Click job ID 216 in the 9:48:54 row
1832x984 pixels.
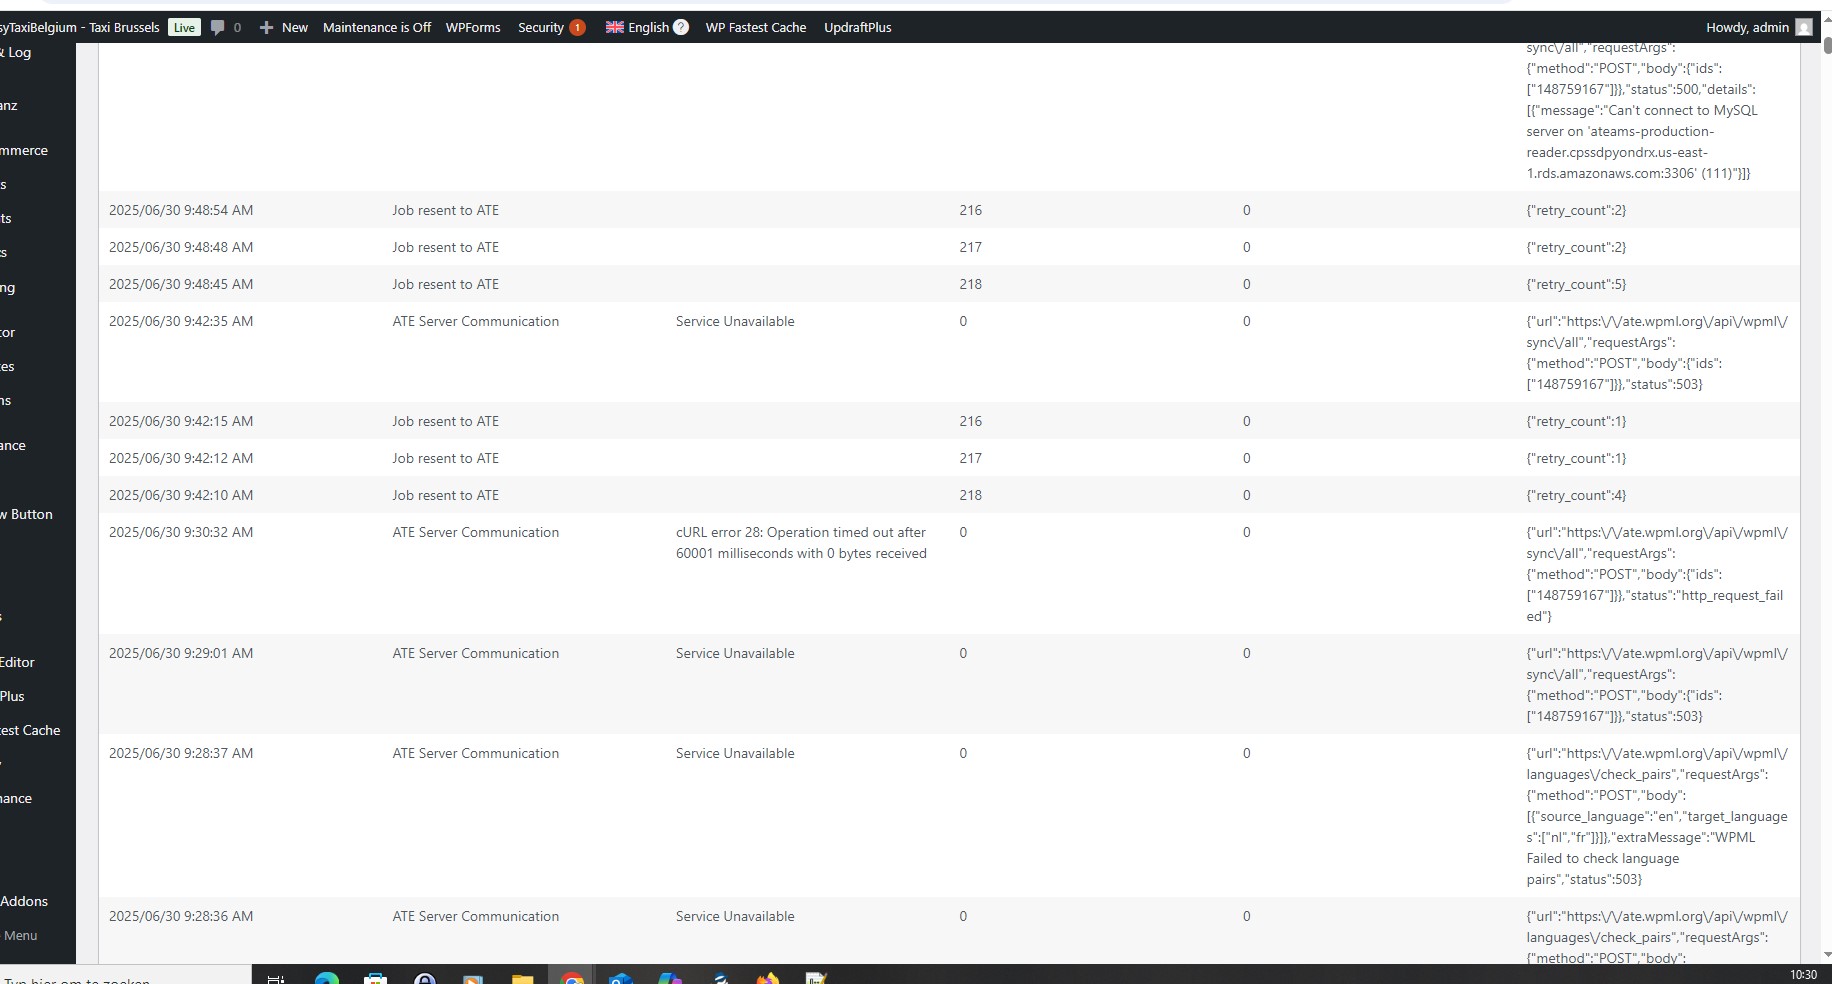pyautogui.click(x=970, y=210)
